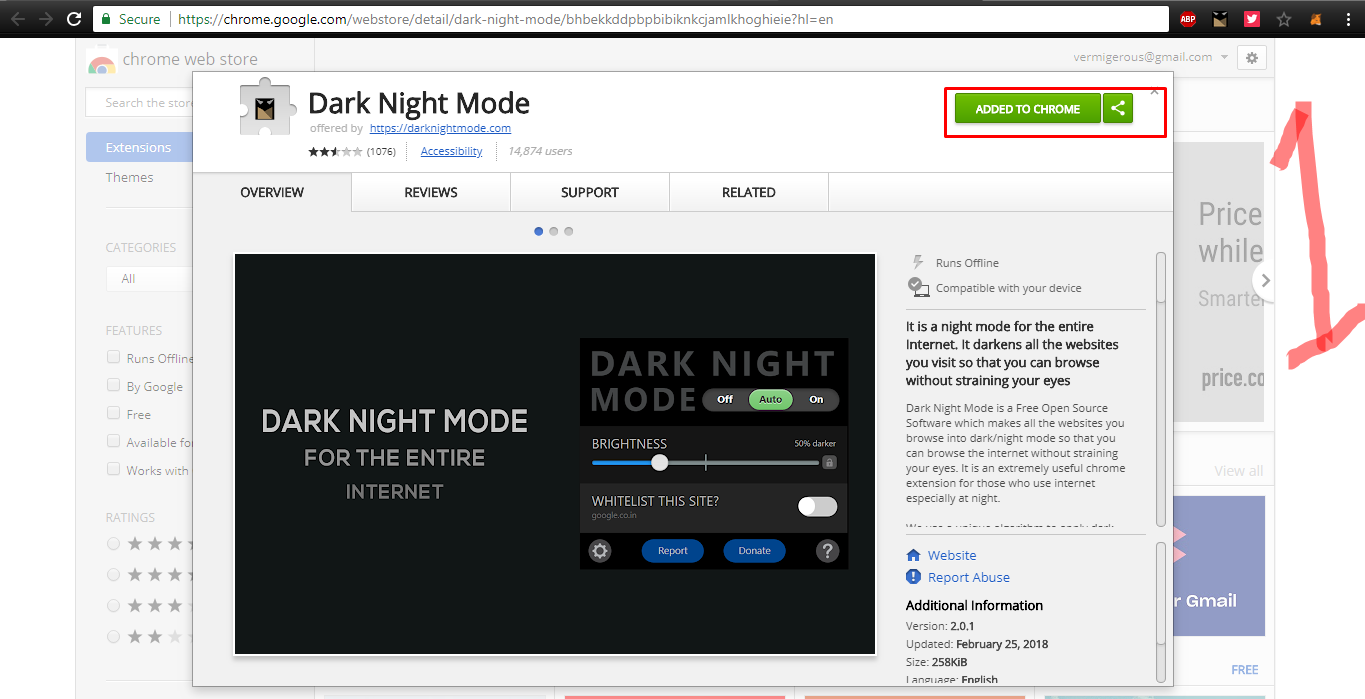
Task: Open Chrome's three-dot menu
Action: coord(1346,19)
